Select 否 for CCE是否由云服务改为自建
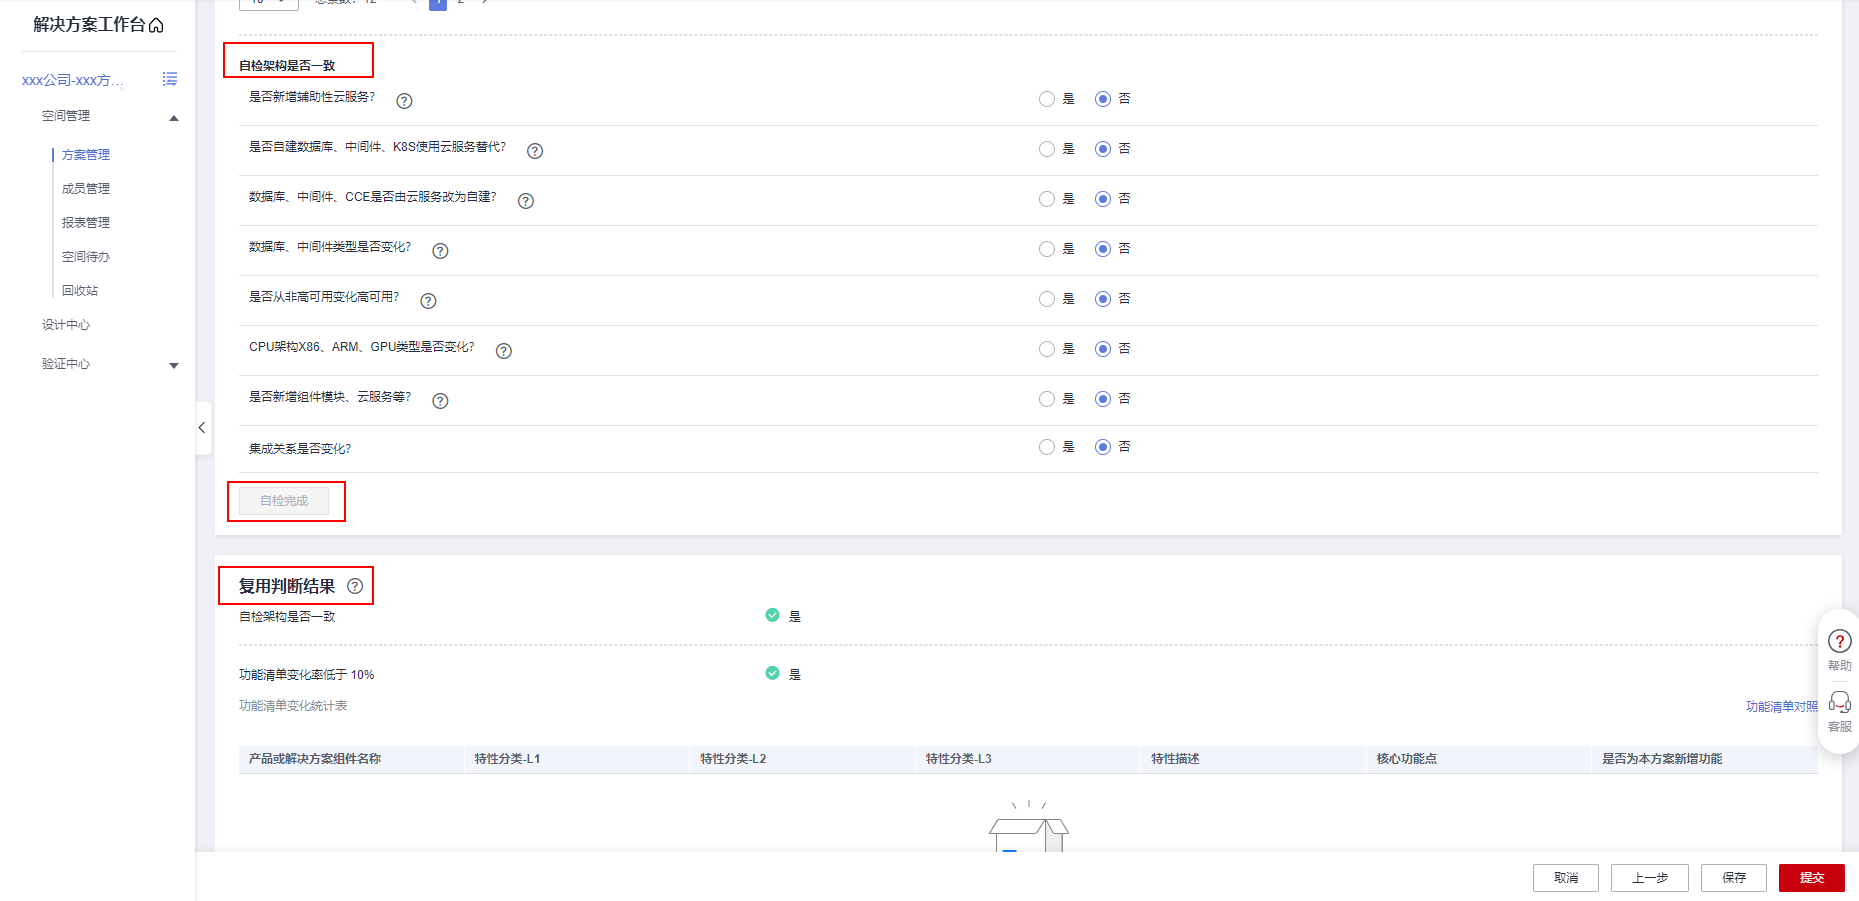1859x901 pixels. pyautogui.click(x=1103, y=199)
